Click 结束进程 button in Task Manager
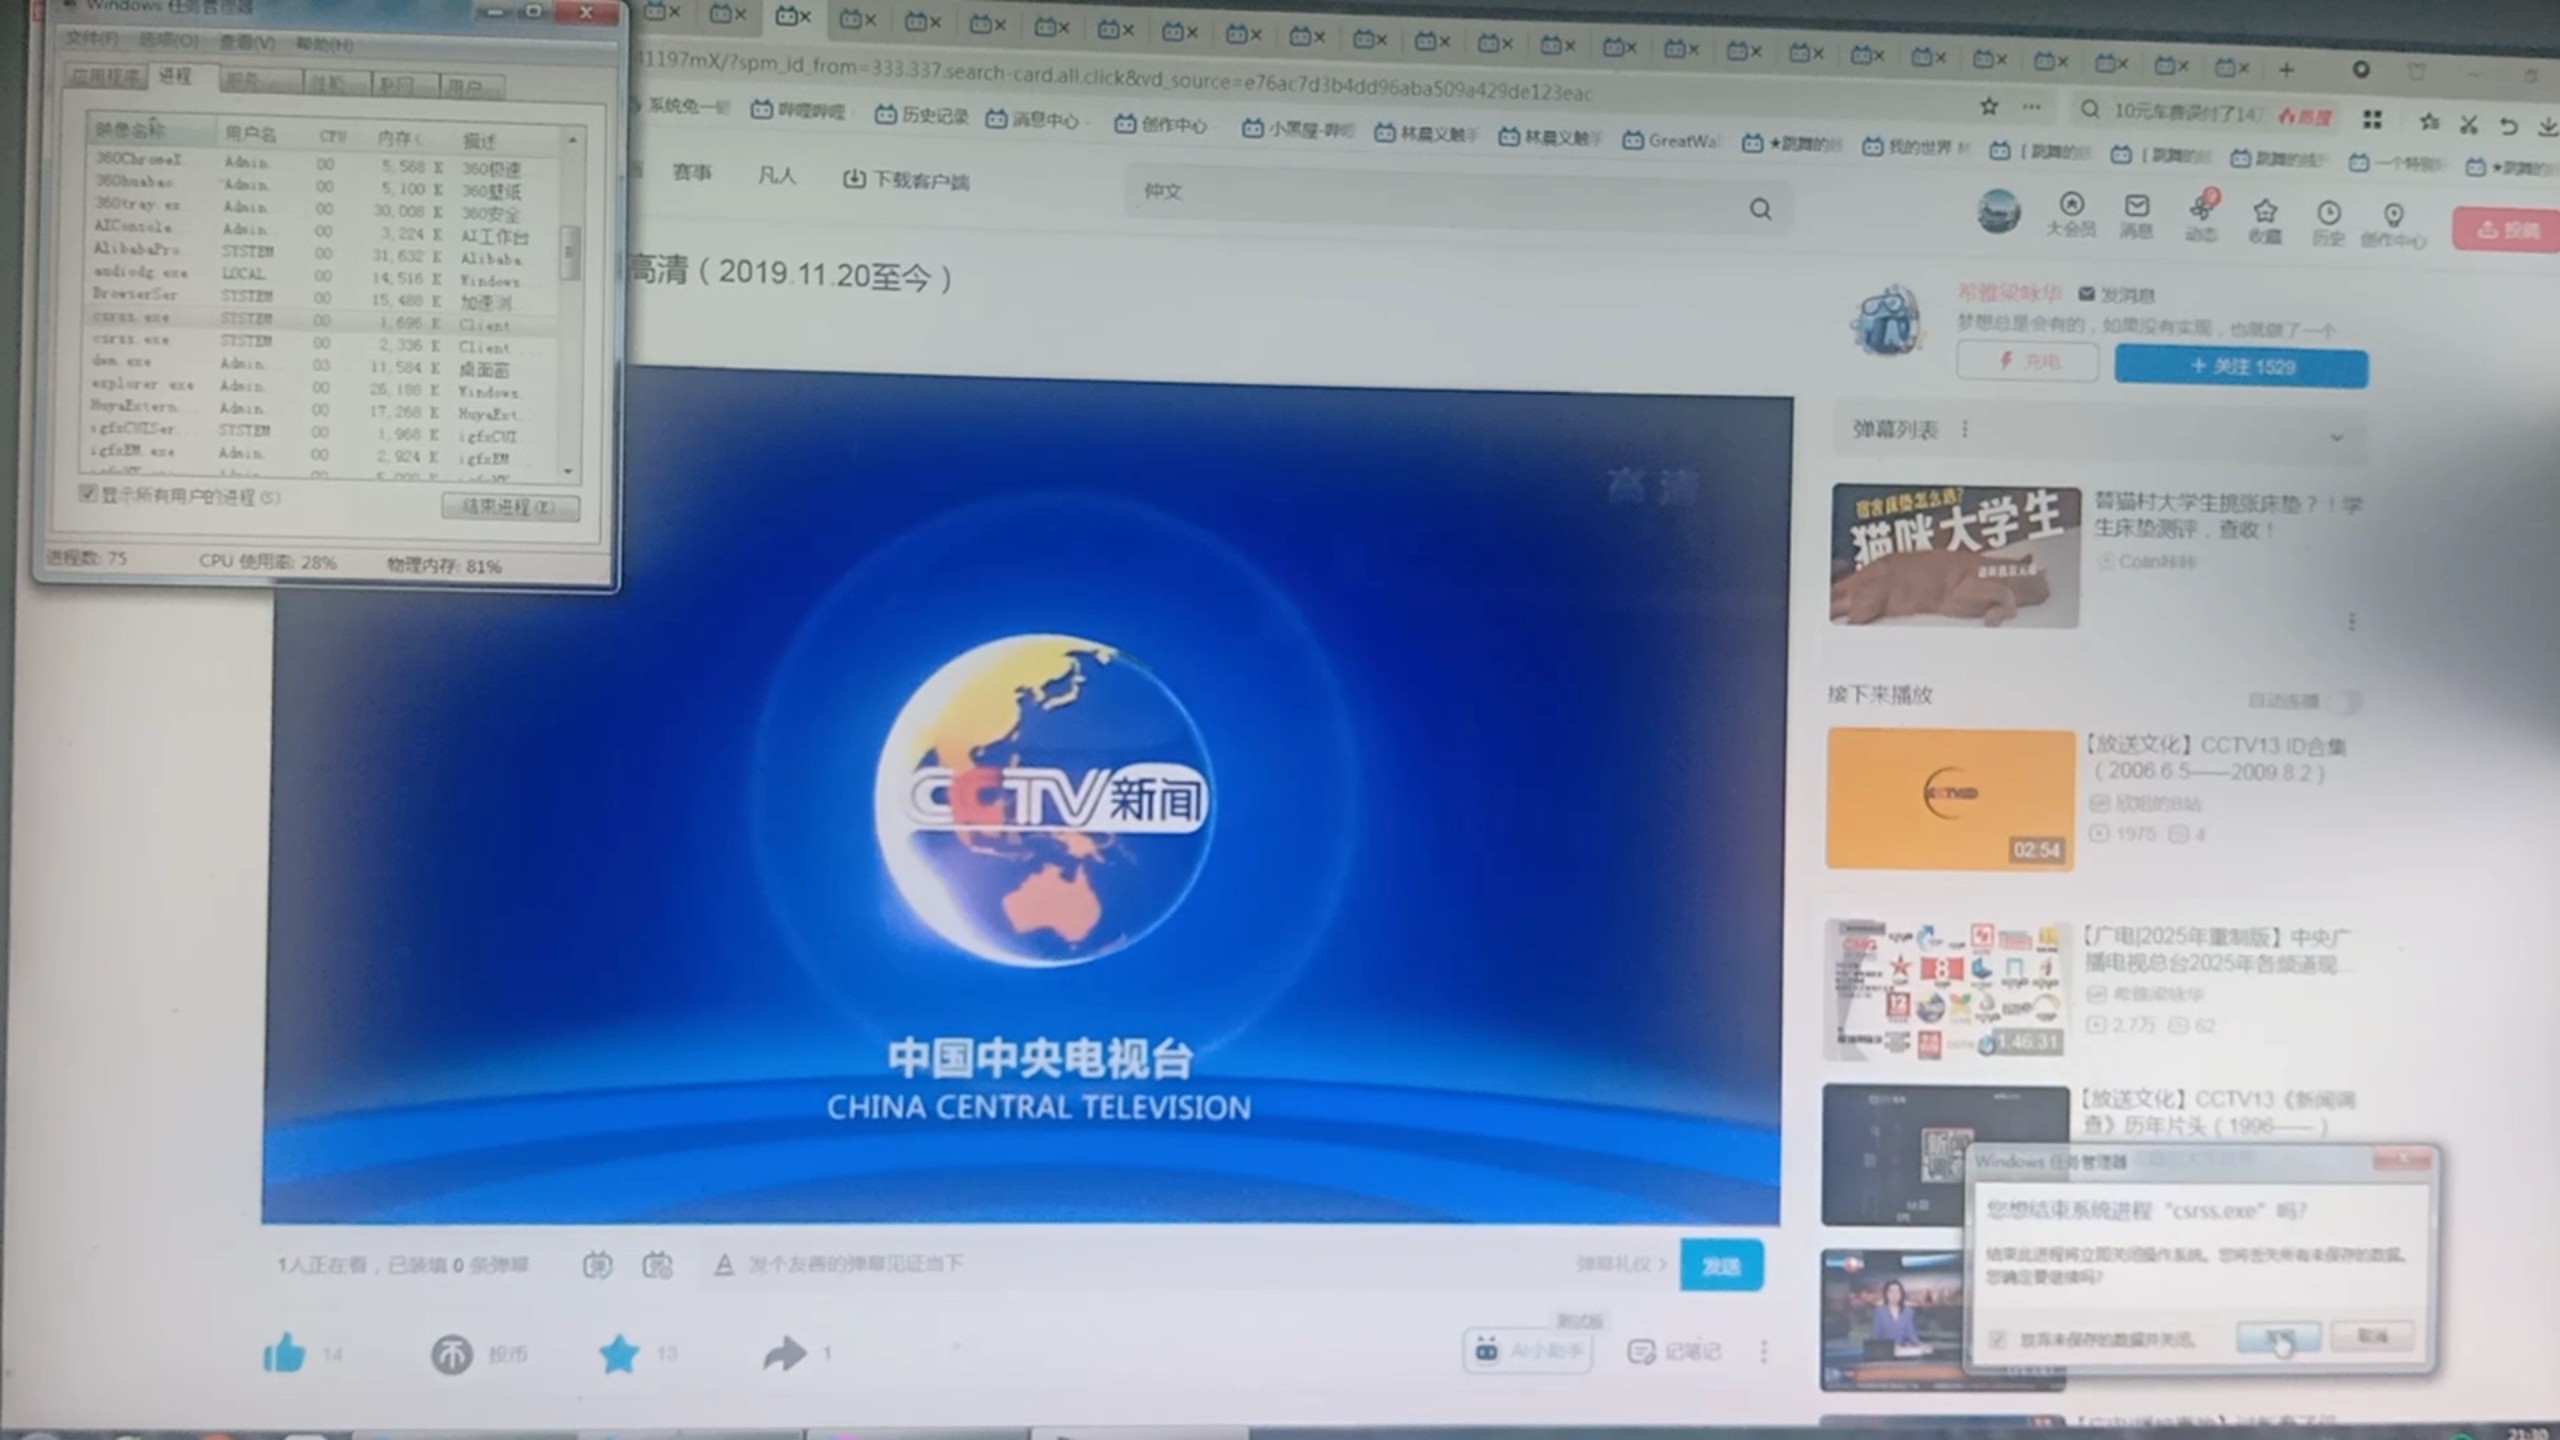This screenshot has width=2560, height=1440. 510,507
